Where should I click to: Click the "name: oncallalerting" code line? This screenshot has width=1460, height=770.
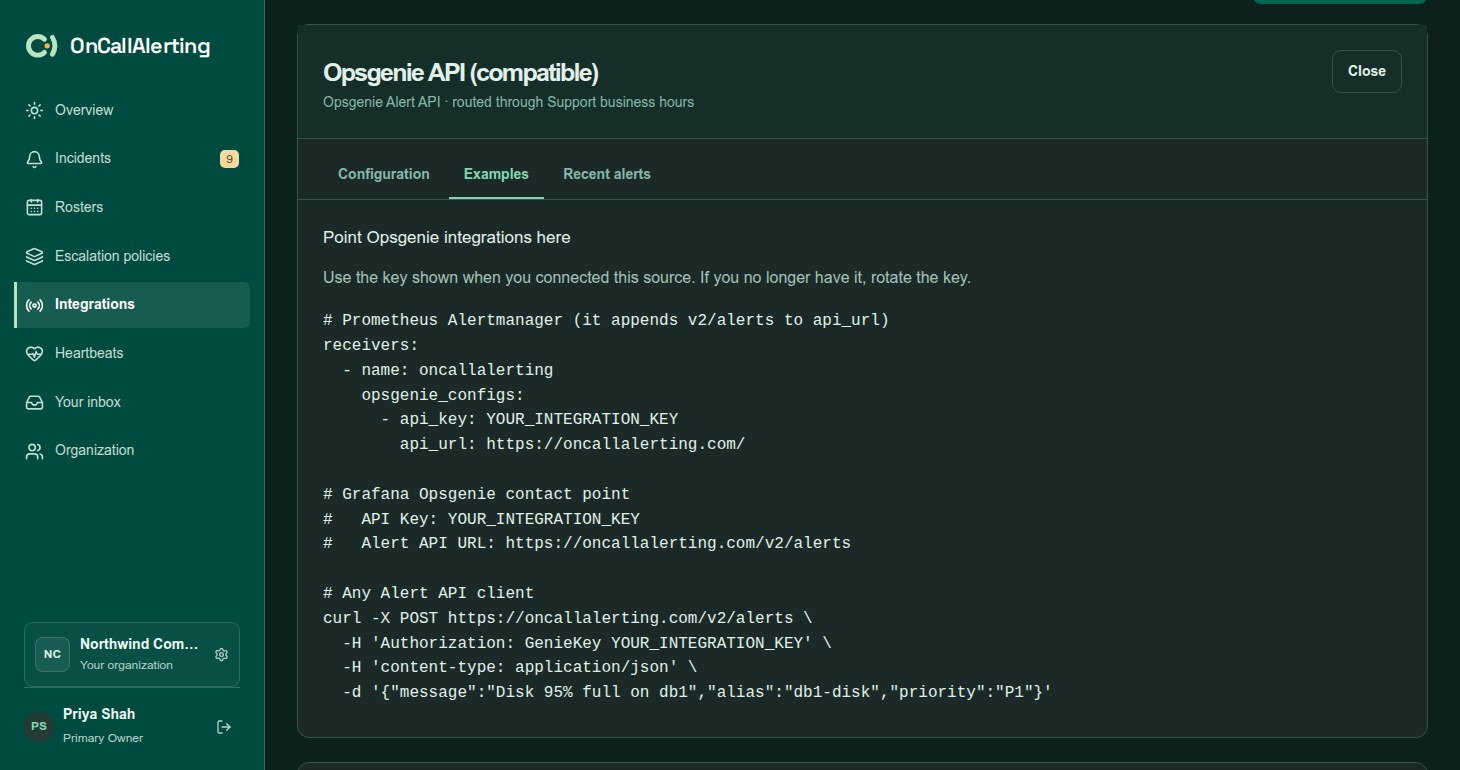click(x=448, y=370)
